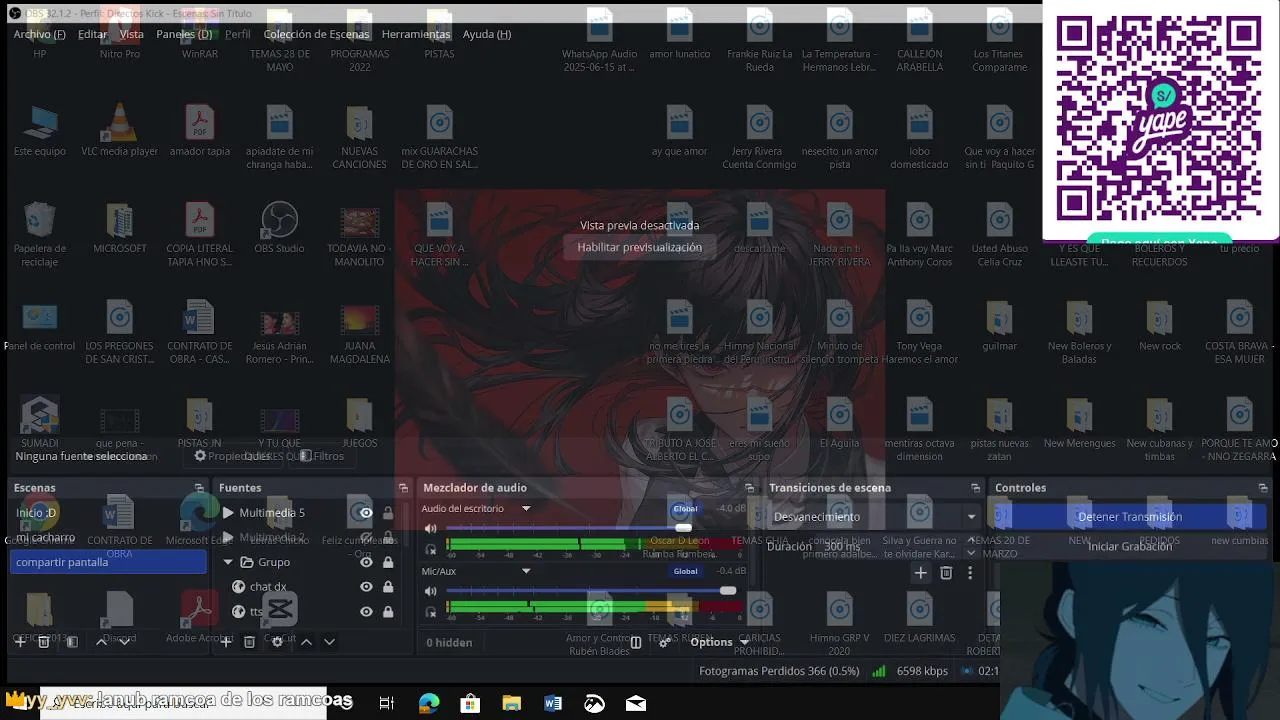Open the Paneles menu
This screenshot has height=720, width=1280.
pos(184,34)
